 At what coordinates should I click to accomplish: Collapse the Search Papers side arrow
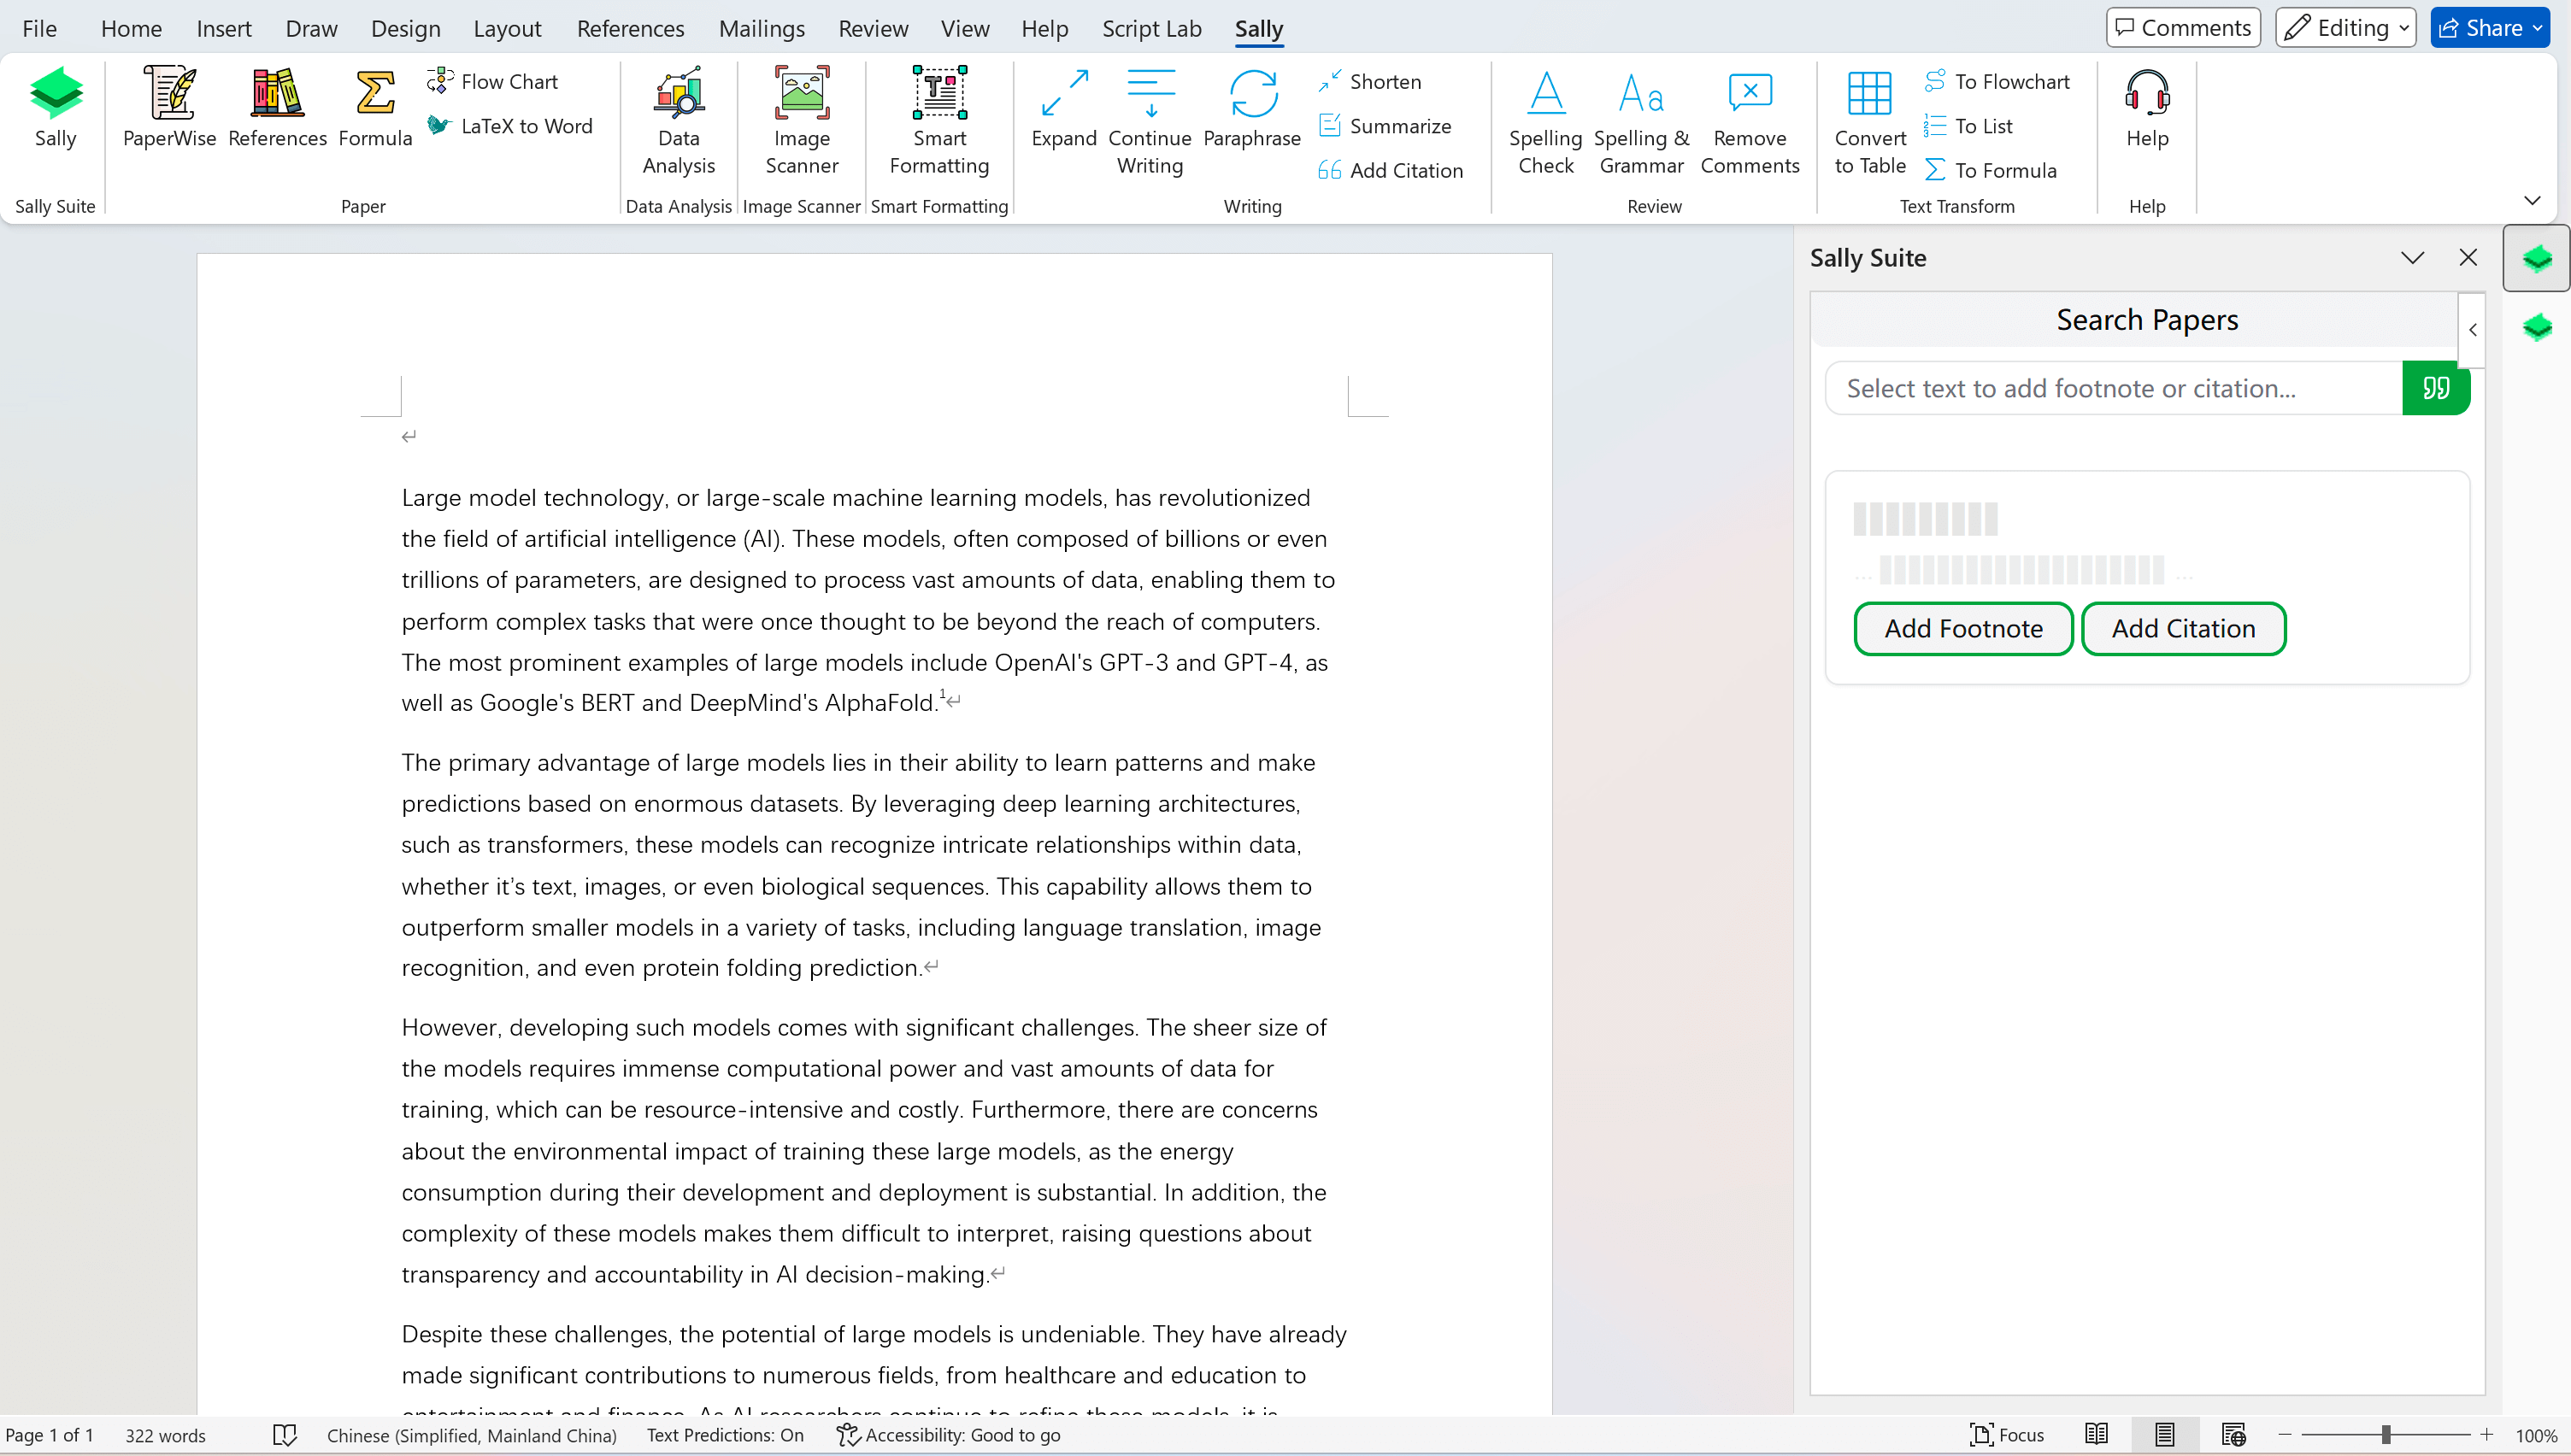[2472, 330]
